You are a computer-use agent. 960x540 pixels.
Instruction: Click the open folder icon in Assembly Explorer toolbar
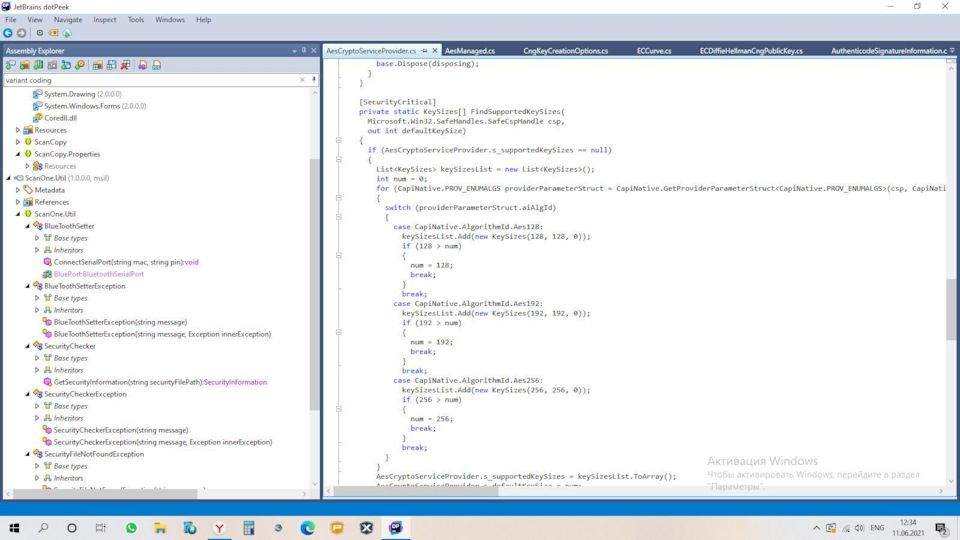(24, 65)
